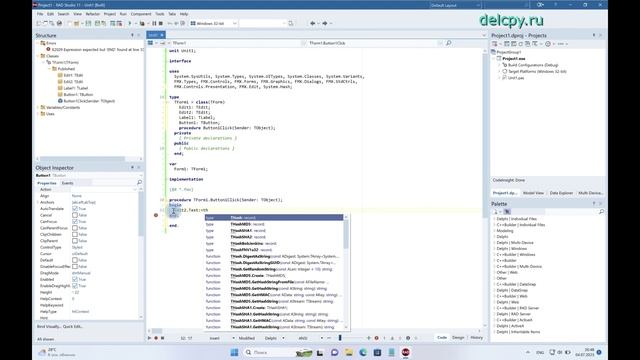The height and width of the screenshot is (360, 640).
Task: Open the Project menu
Action: coord(110,14)
